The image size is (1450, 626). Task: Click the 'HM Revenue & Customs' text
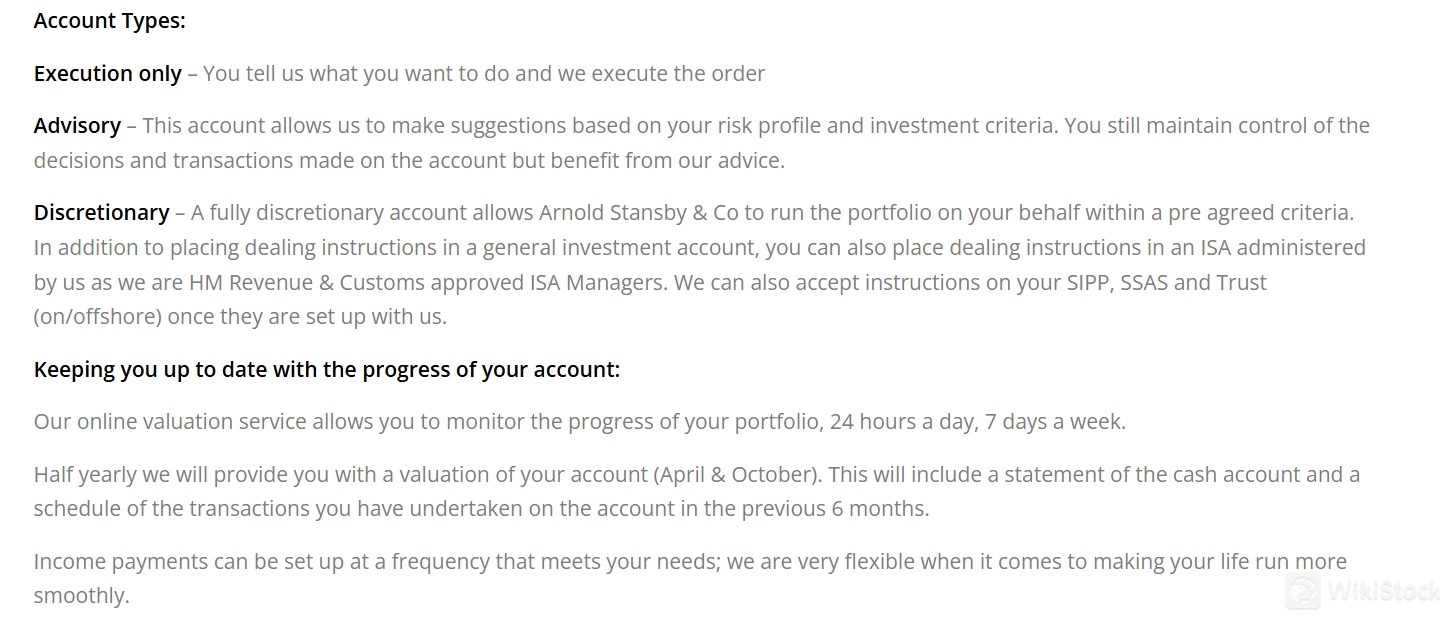[x=294, y=283]
